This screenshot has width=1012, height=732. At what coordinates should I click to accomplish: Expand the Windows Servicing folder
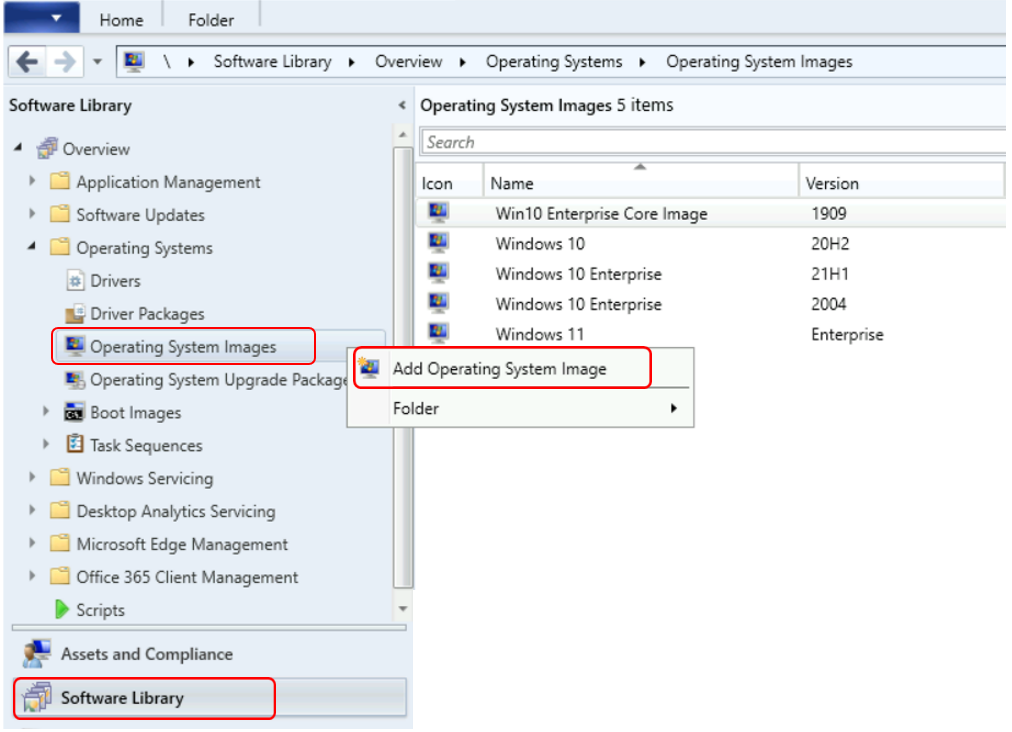[32, 477]
